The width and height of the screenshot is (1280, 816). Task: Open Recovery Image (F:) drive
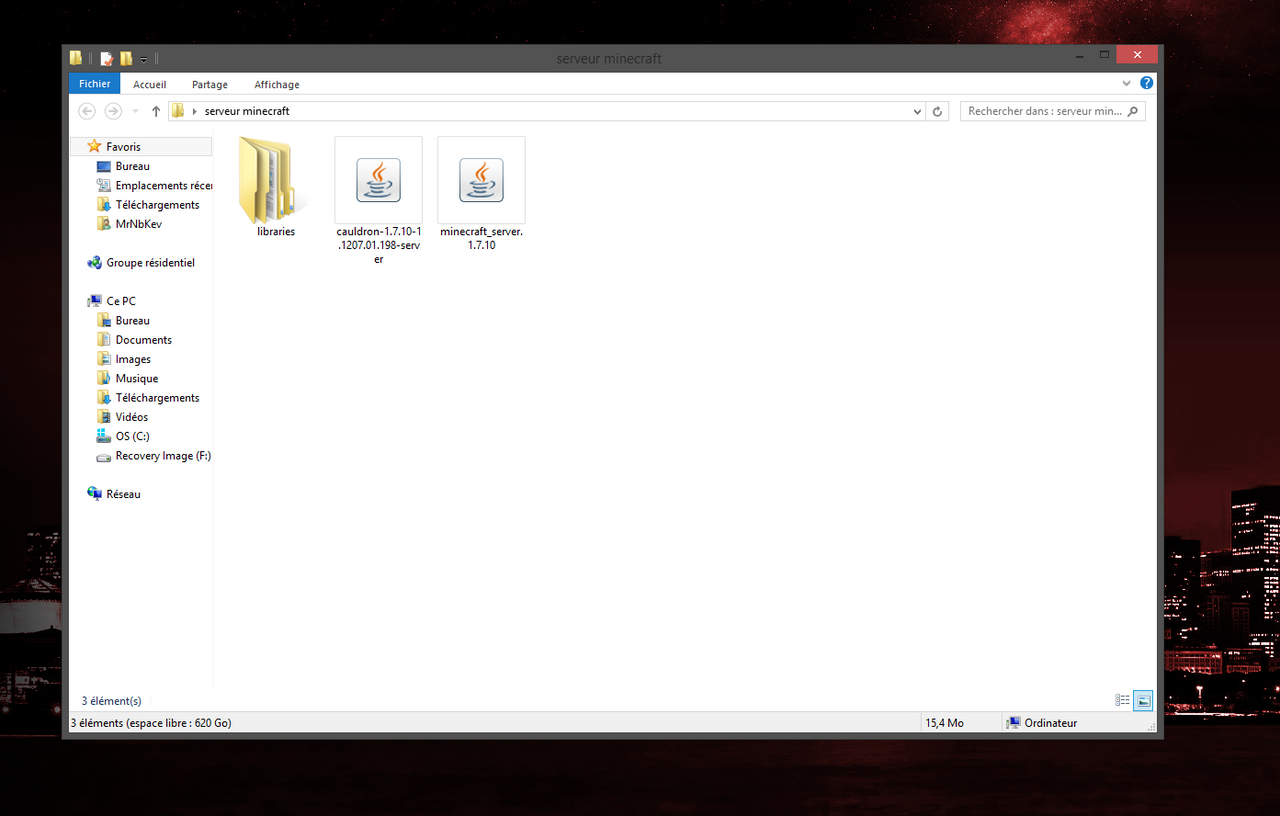tap(163, 456)
